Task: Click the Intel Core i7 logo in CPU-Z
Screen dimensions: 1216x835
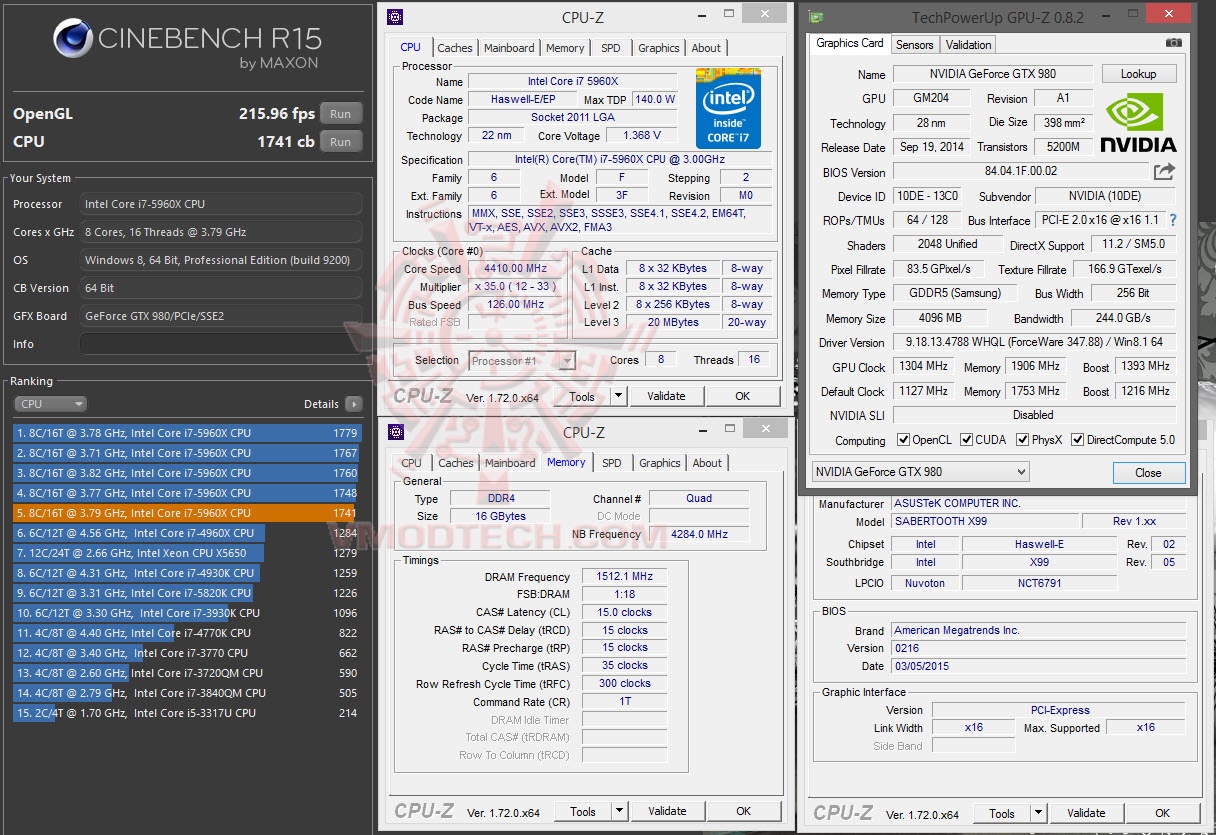Action: pyautogui.click(x=729, y=108)
